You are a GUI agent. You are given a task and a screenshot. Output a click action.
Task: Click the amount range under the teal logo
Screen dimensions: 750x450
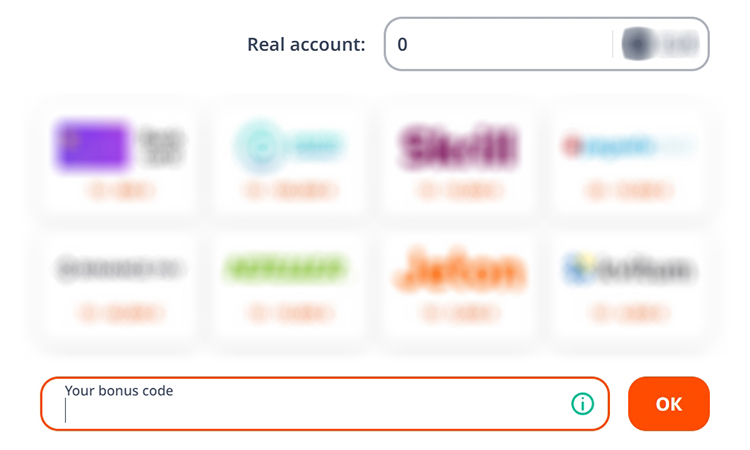(x=290, y=190)
